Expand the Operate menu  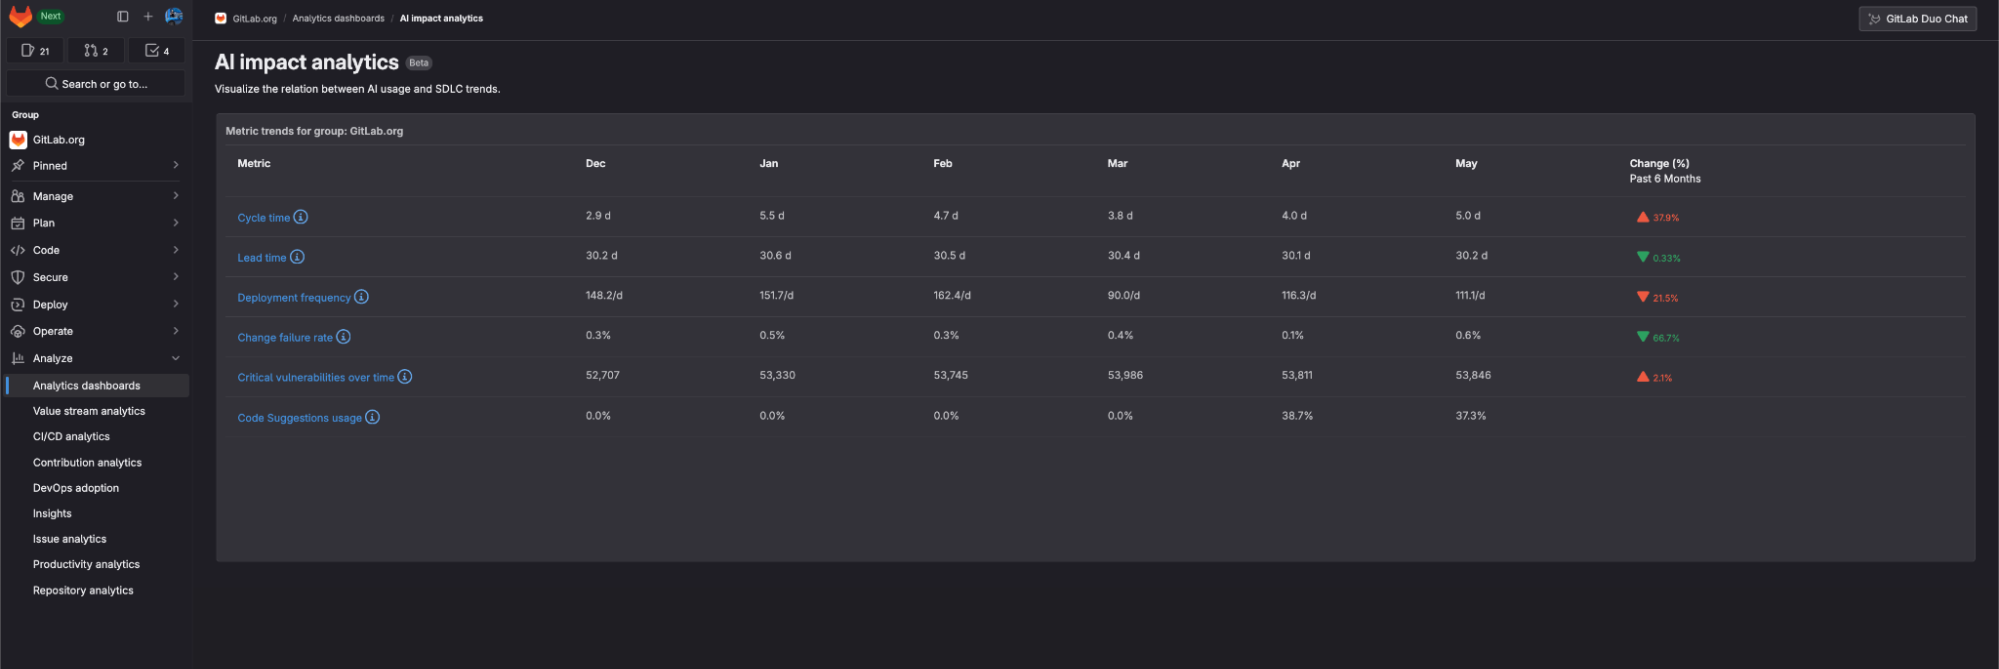click(96, 331)
